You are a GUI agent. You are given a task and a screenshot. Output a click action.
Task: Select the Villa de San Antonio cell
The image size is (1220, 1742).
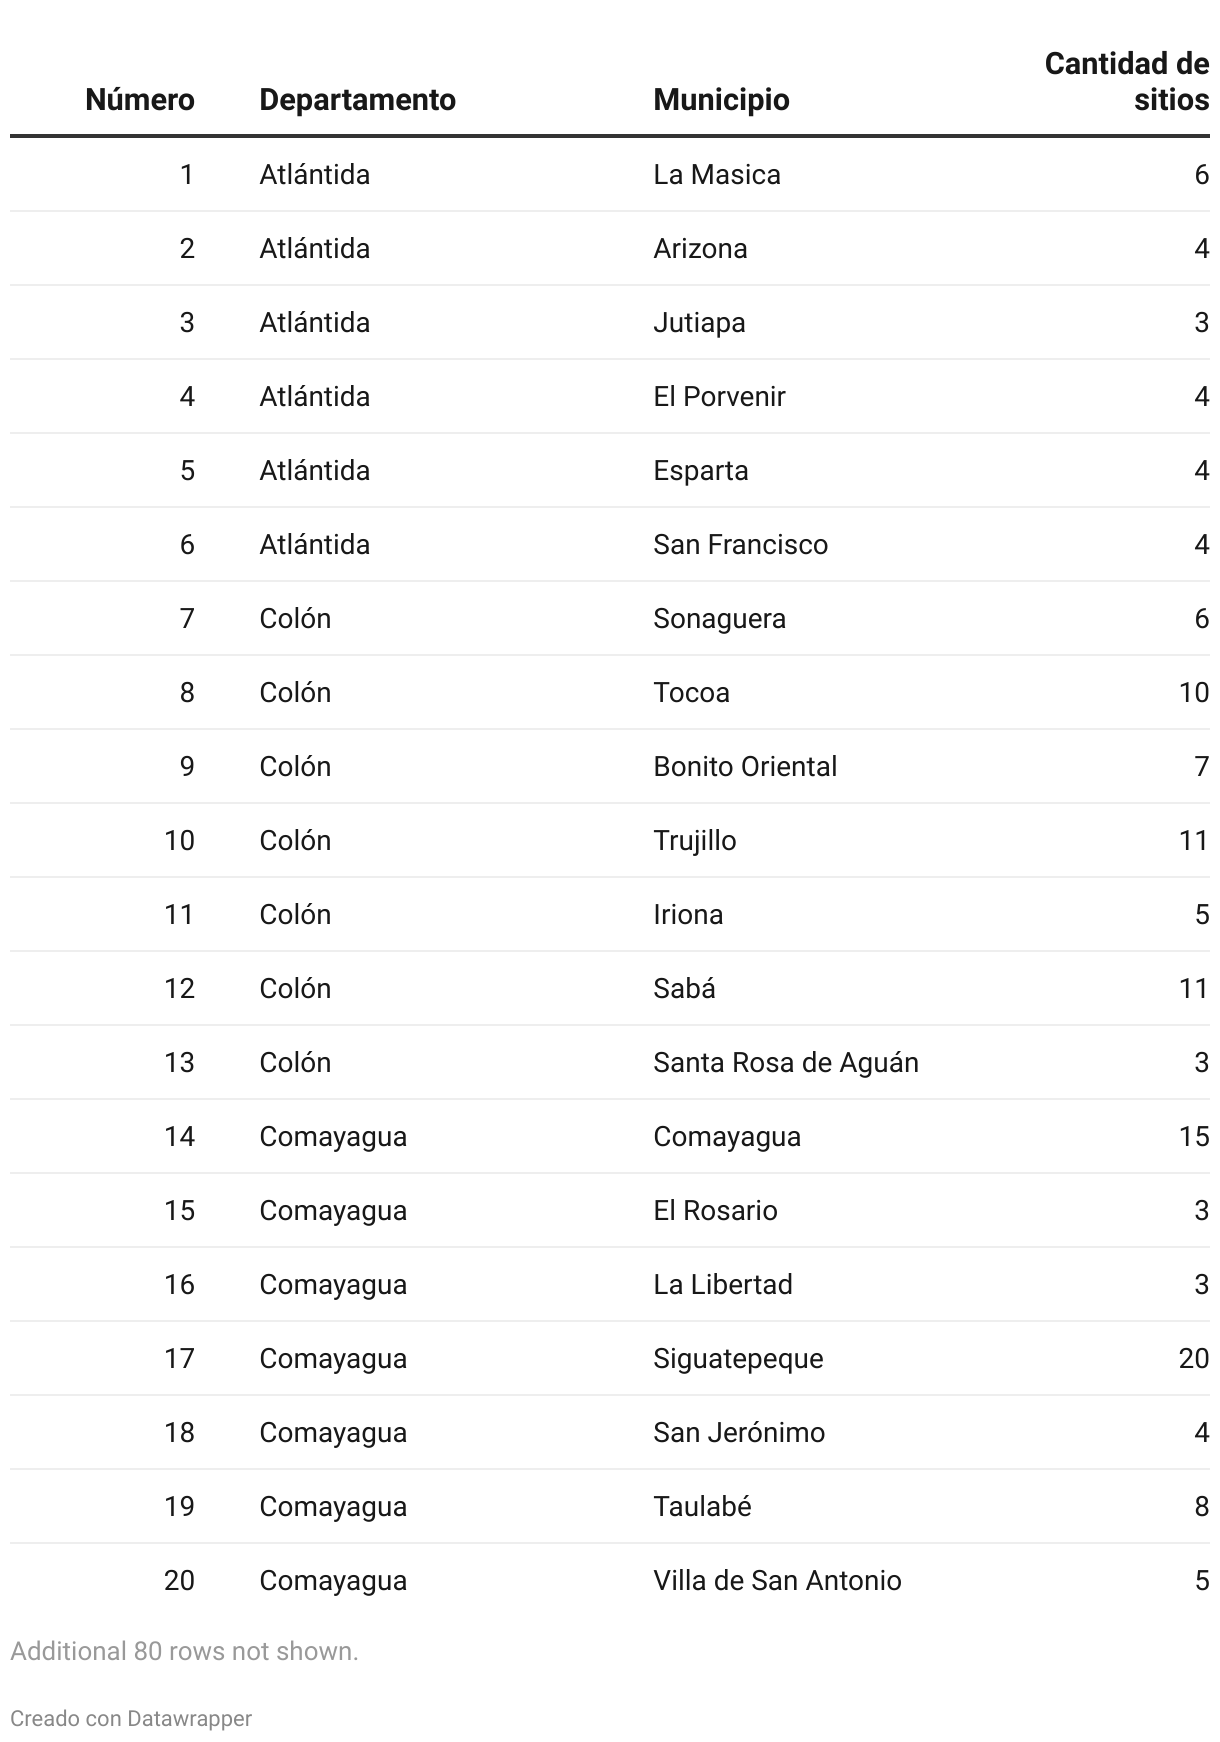point(777,1581)
